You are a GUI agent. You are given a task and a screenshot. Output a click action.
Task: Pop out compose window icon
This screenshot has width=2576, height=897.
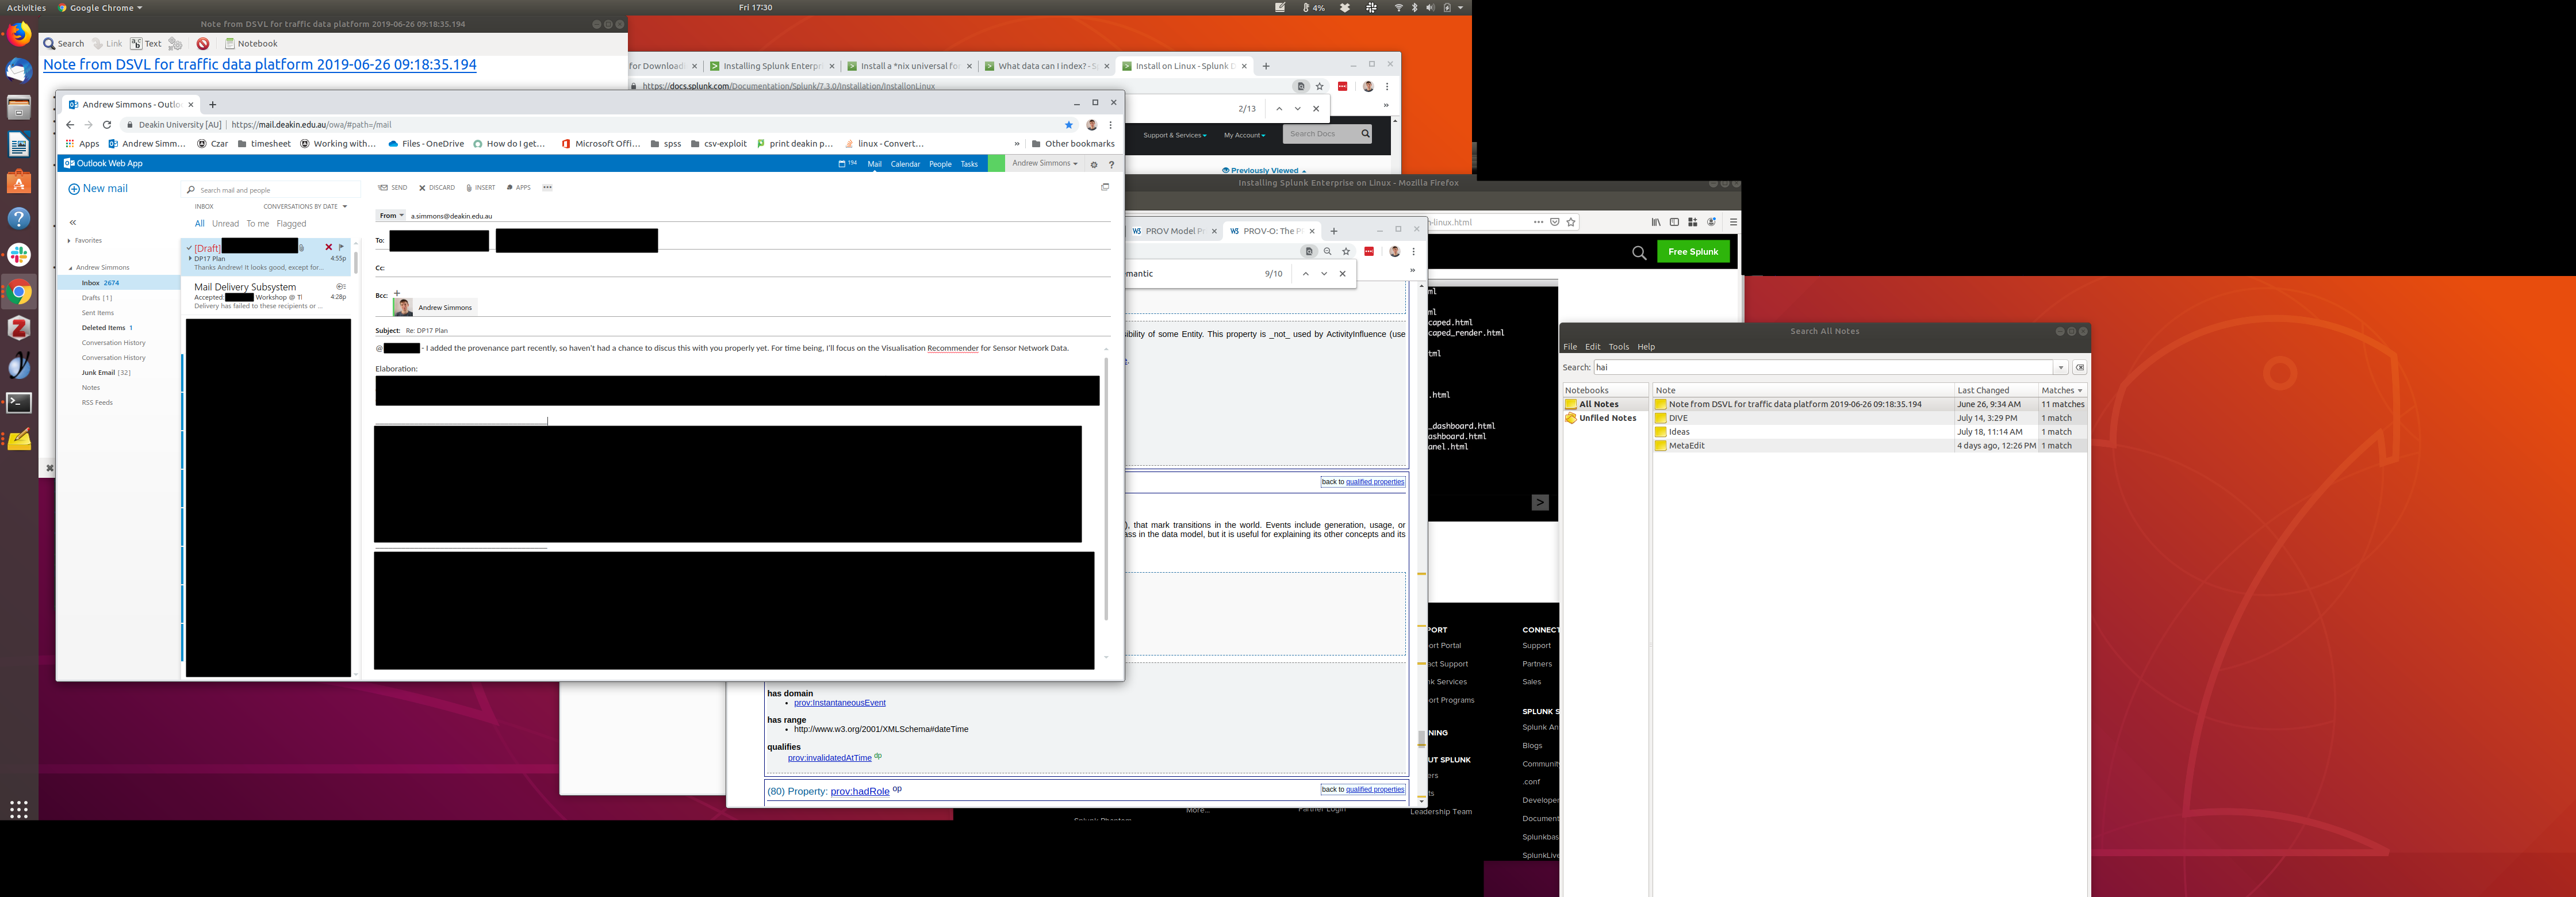[1105, 187]
